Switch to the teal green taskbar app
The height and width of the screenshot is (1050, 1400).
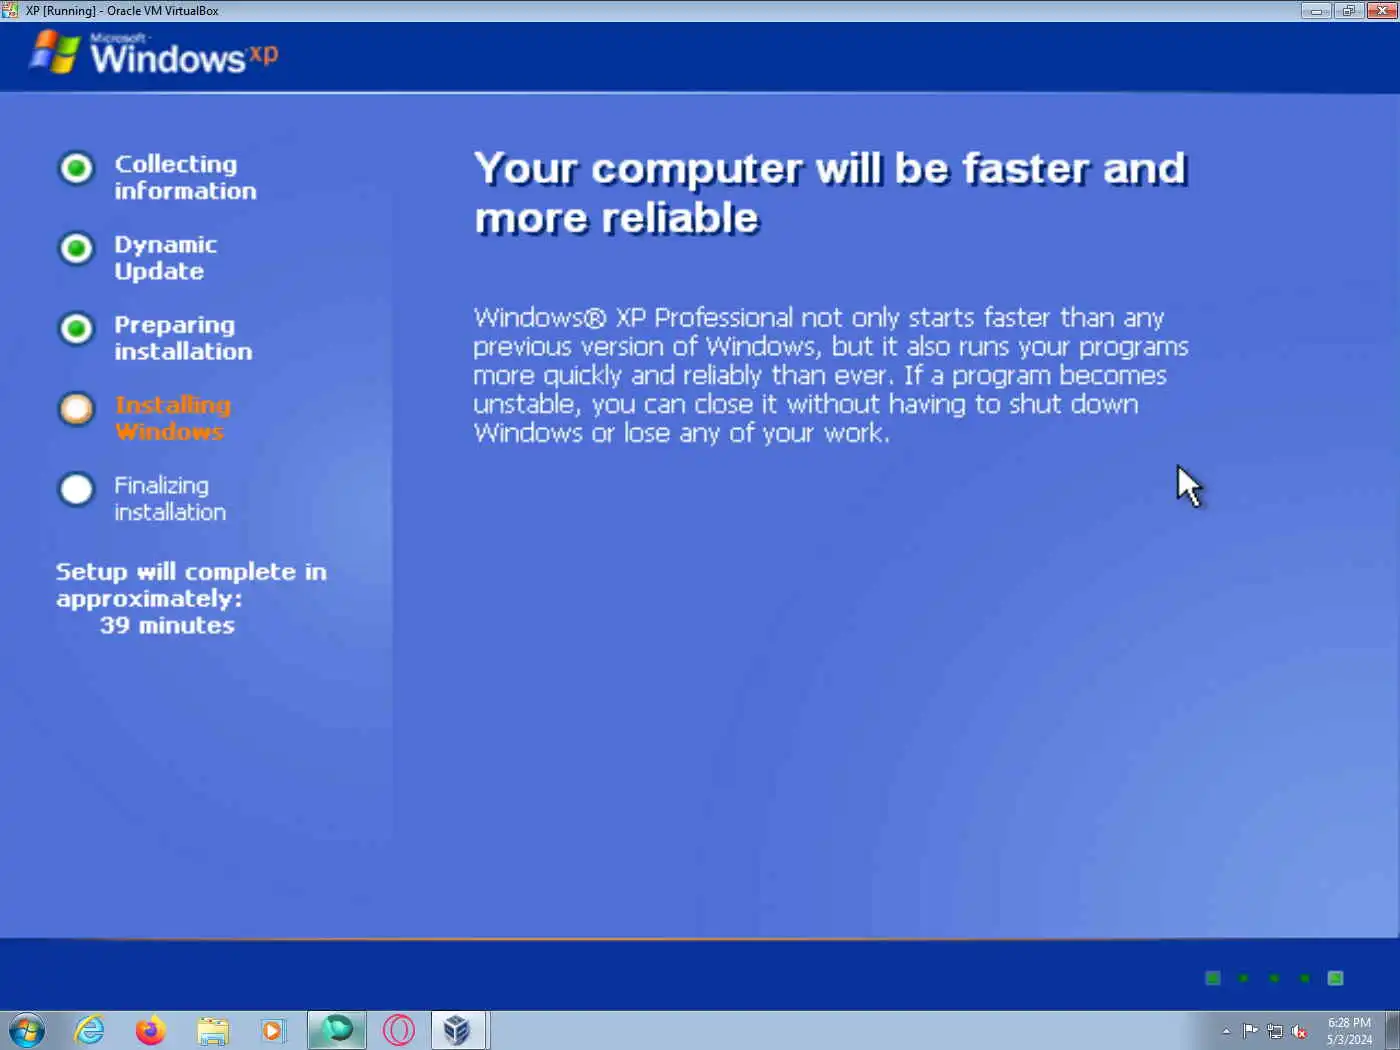[337, 1030]
